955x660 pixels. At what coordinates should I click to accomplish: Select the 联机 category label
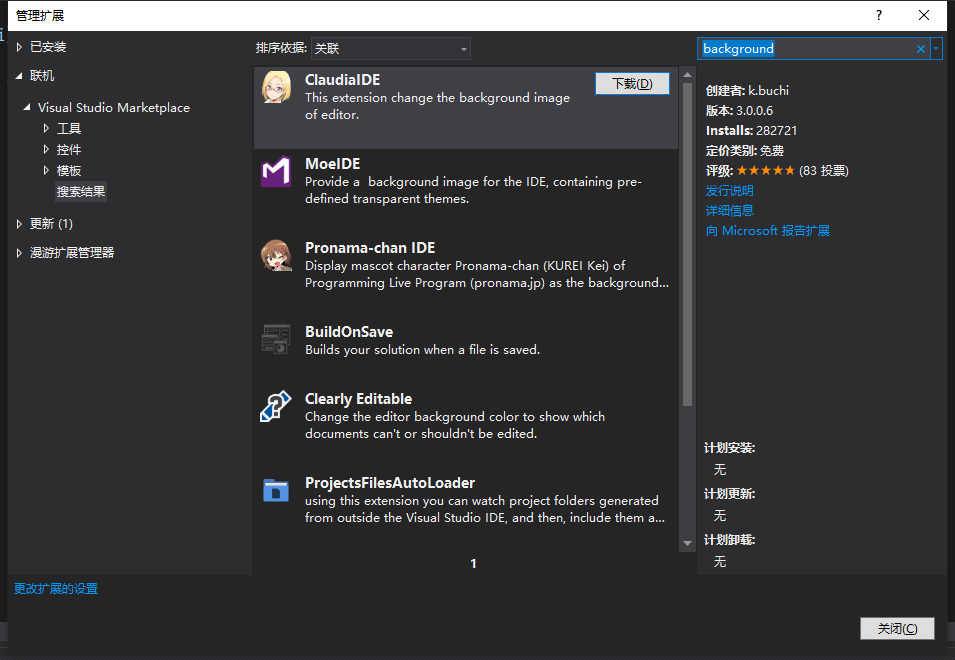tap(42, 75)
